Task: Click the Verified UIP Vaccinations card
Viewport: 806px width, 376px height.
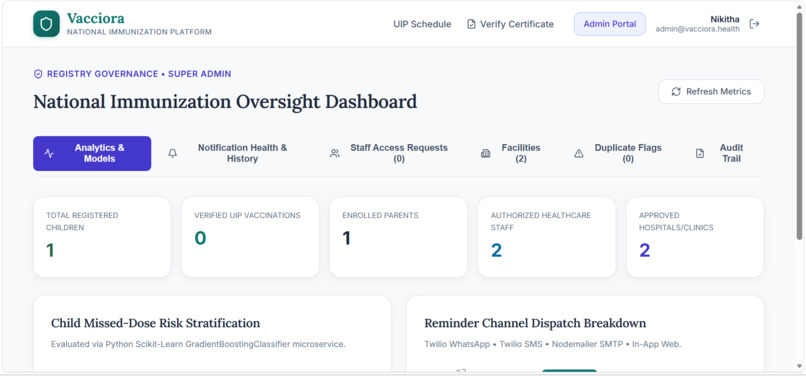Action: click(250, 237)
